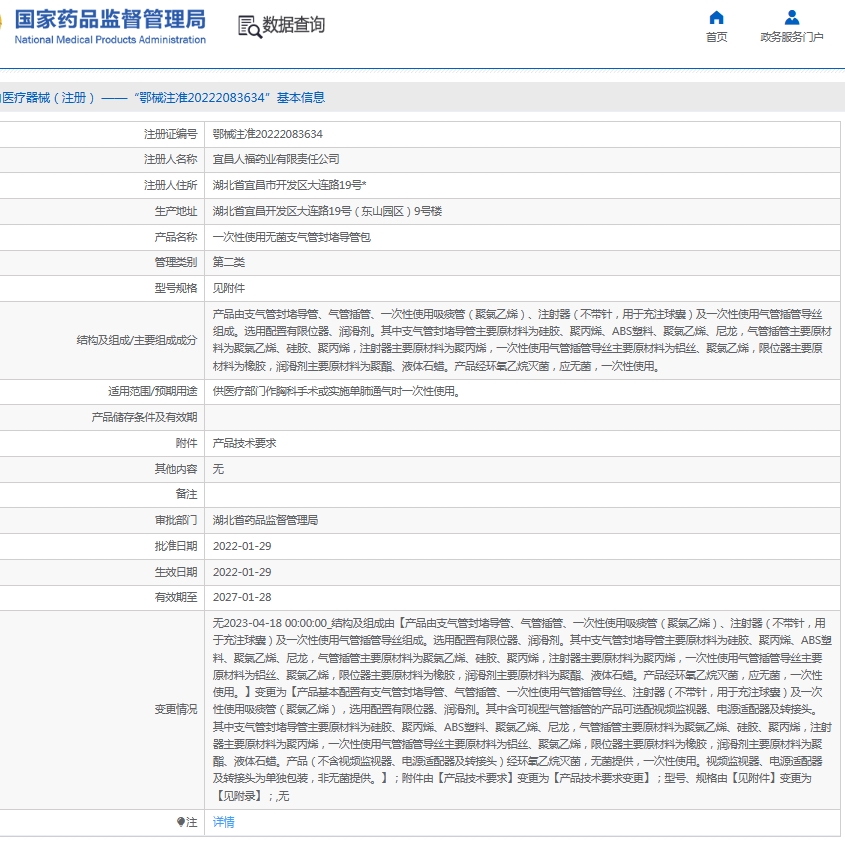Select the 基本信息 page heading
The height and width of the screenshot is (841, 845).
point(301,98)
